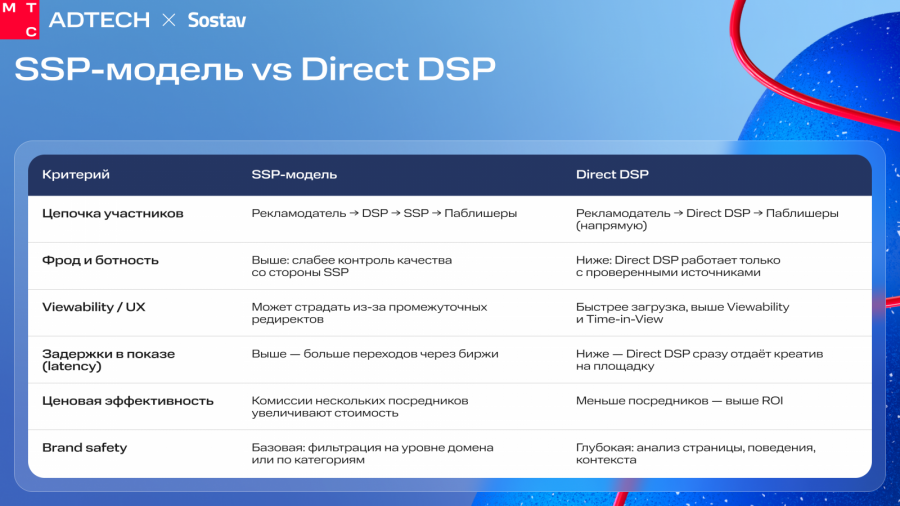The width and height of the screenshot is (900, 506).
Task: Select the slide title SSP-модель vs Direct DSP
Action: pos(255,69)
